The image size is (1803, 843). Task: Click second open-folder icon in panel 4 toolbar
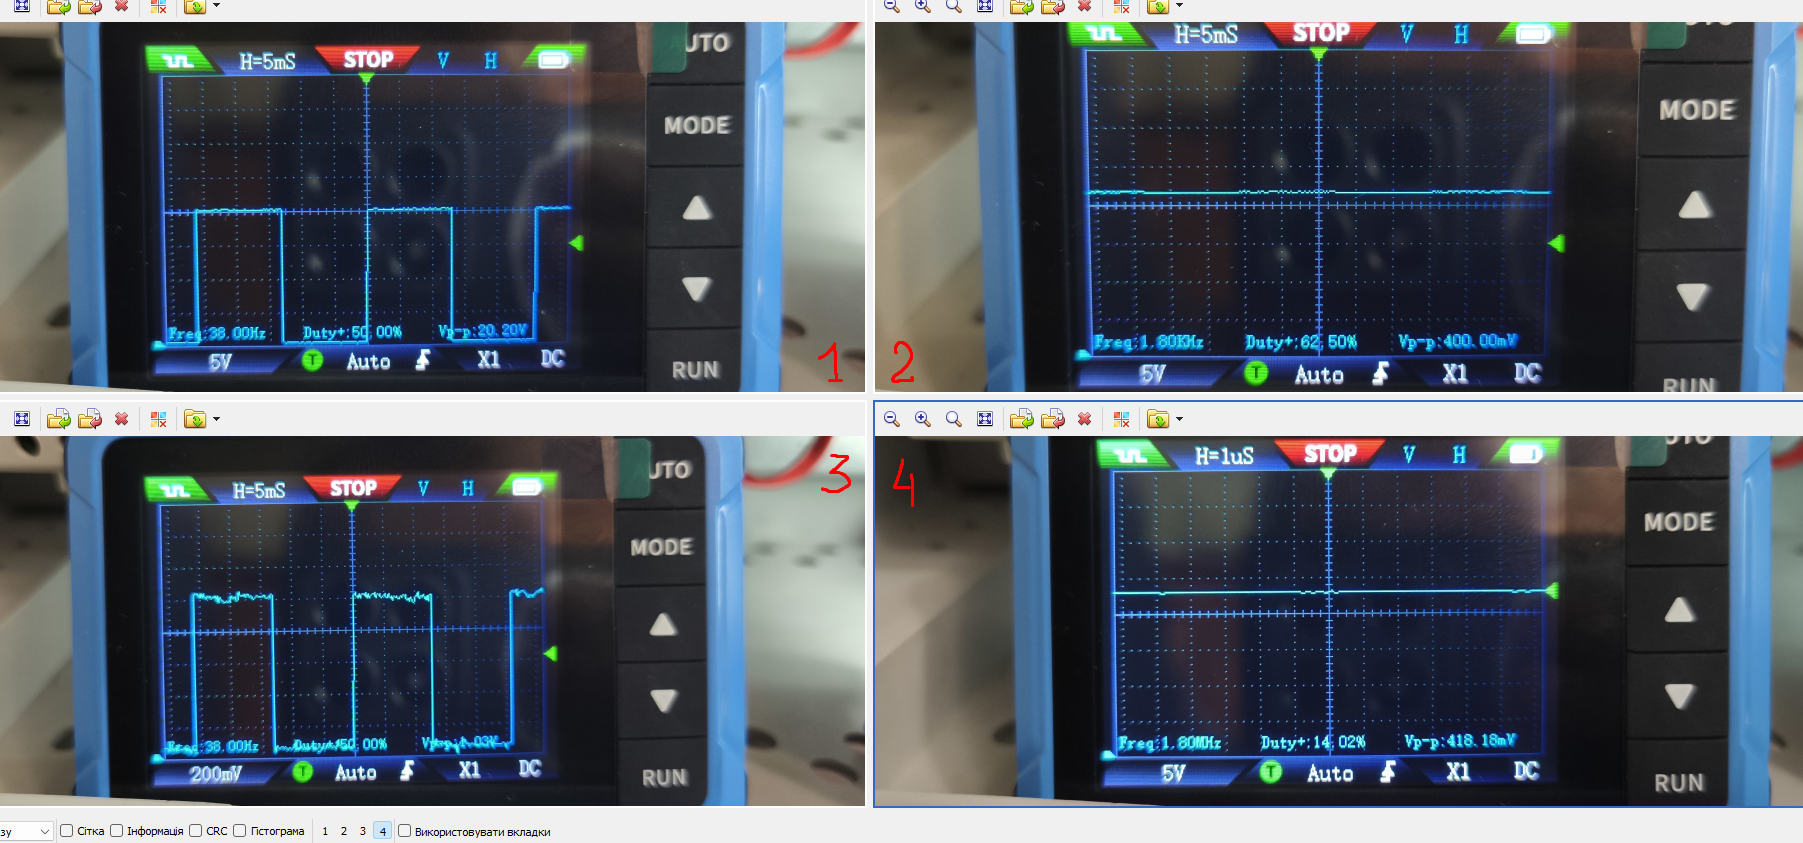coord(1053,419)
